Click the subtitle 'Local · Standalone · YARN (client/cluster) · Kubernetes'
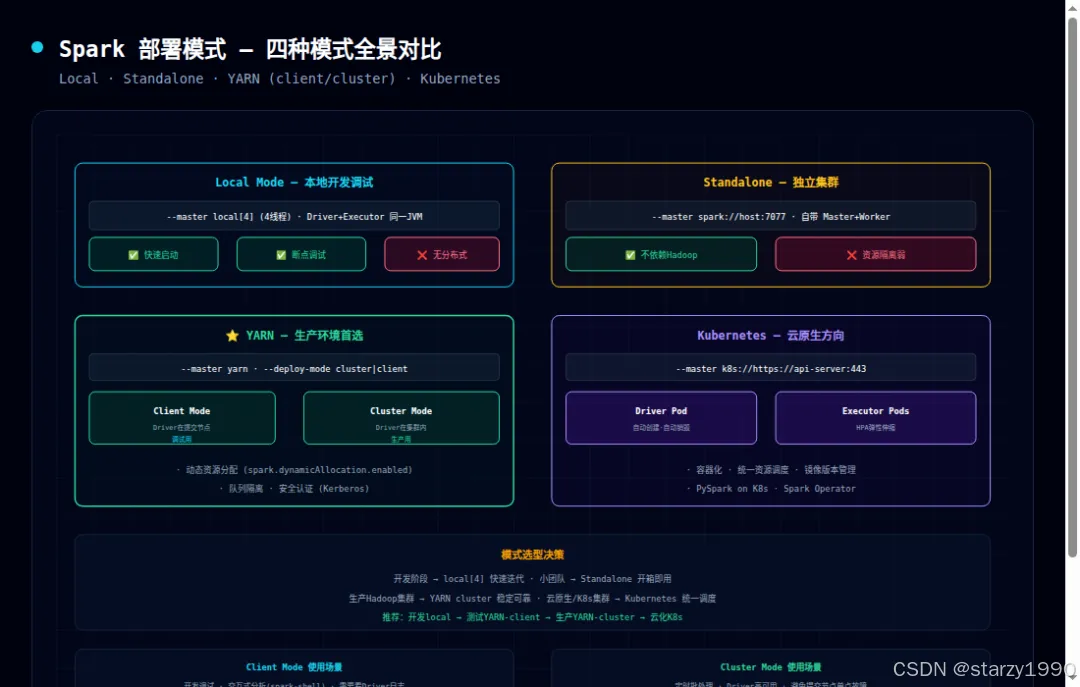Viewport: 1080px width, 687px height. coord(280,79)
